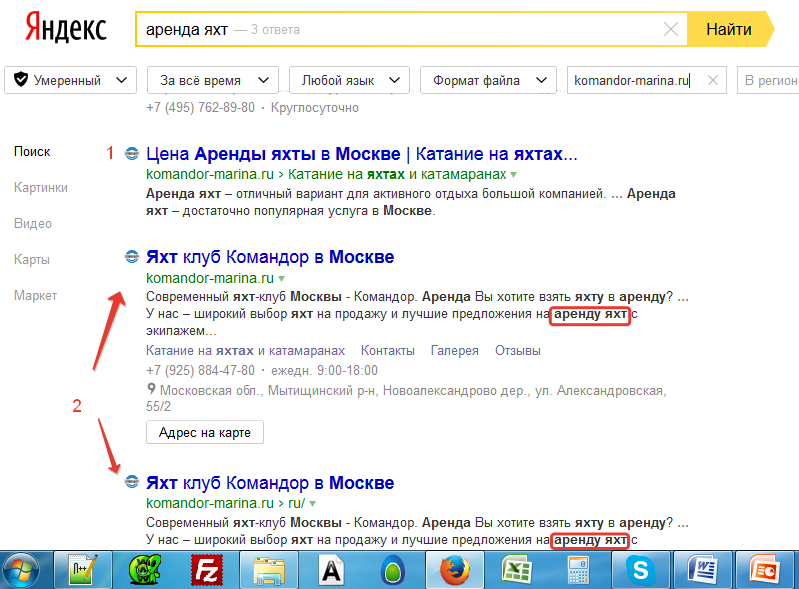The image size is (799, 589).
Task: Open sitelink Катание на яхтах и катамаранах
Action: pyautogui.click(x=246, y=351)
